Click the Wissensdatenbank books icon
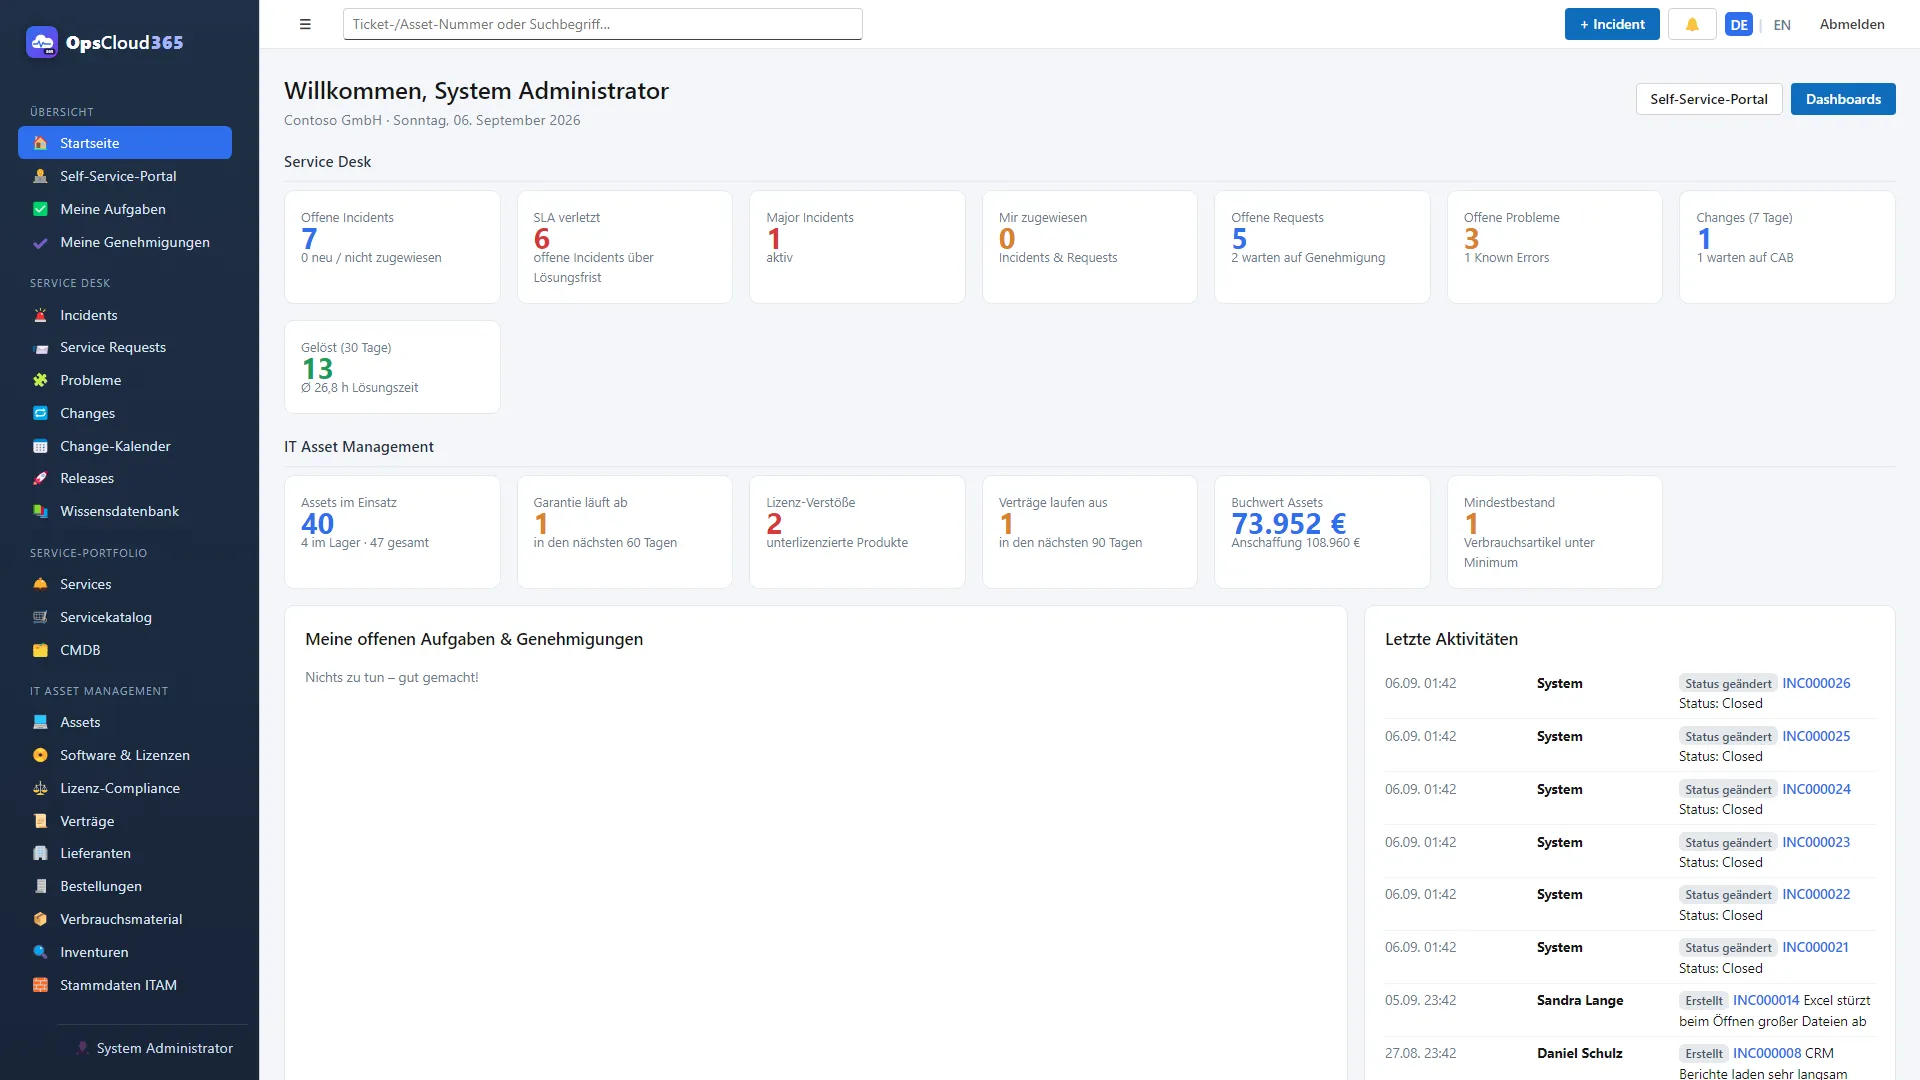 pyautogui.click(x=40, y=511)
